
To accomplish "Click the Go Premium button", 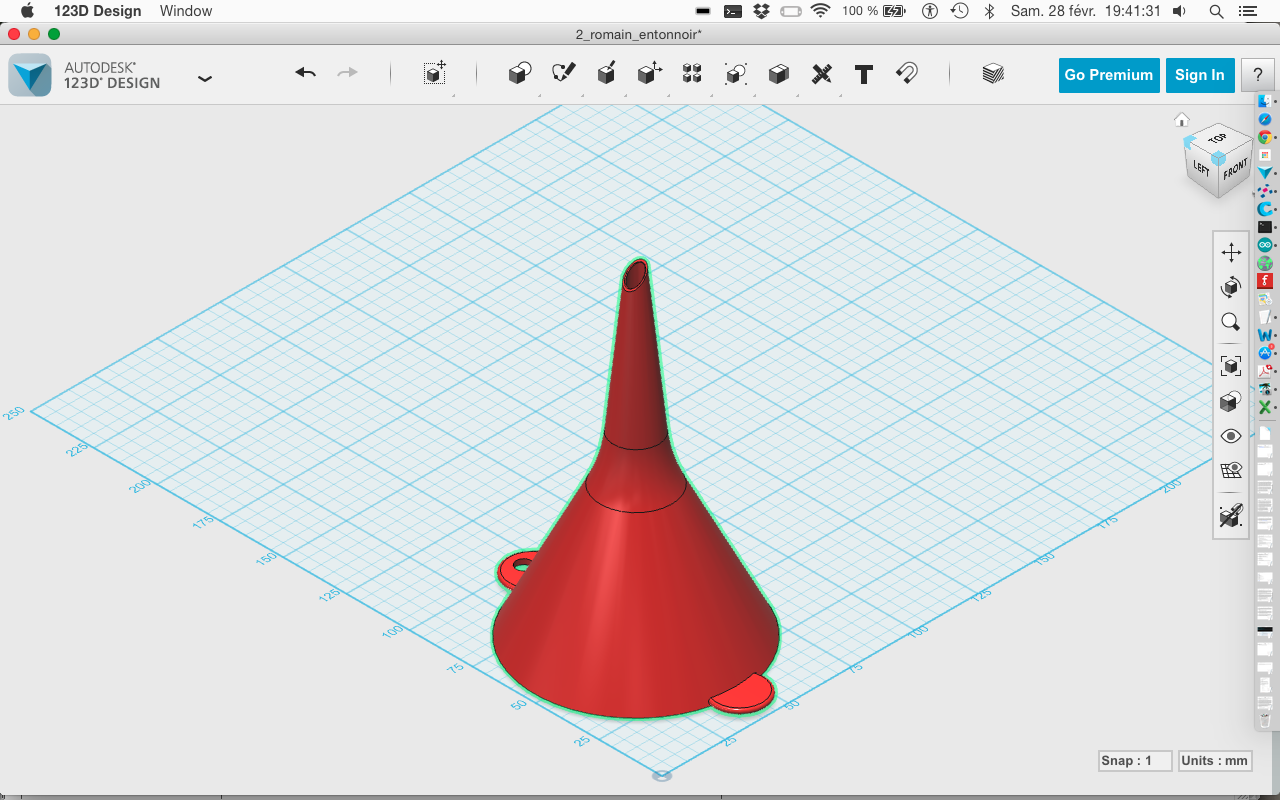I will coord(1108,75).
